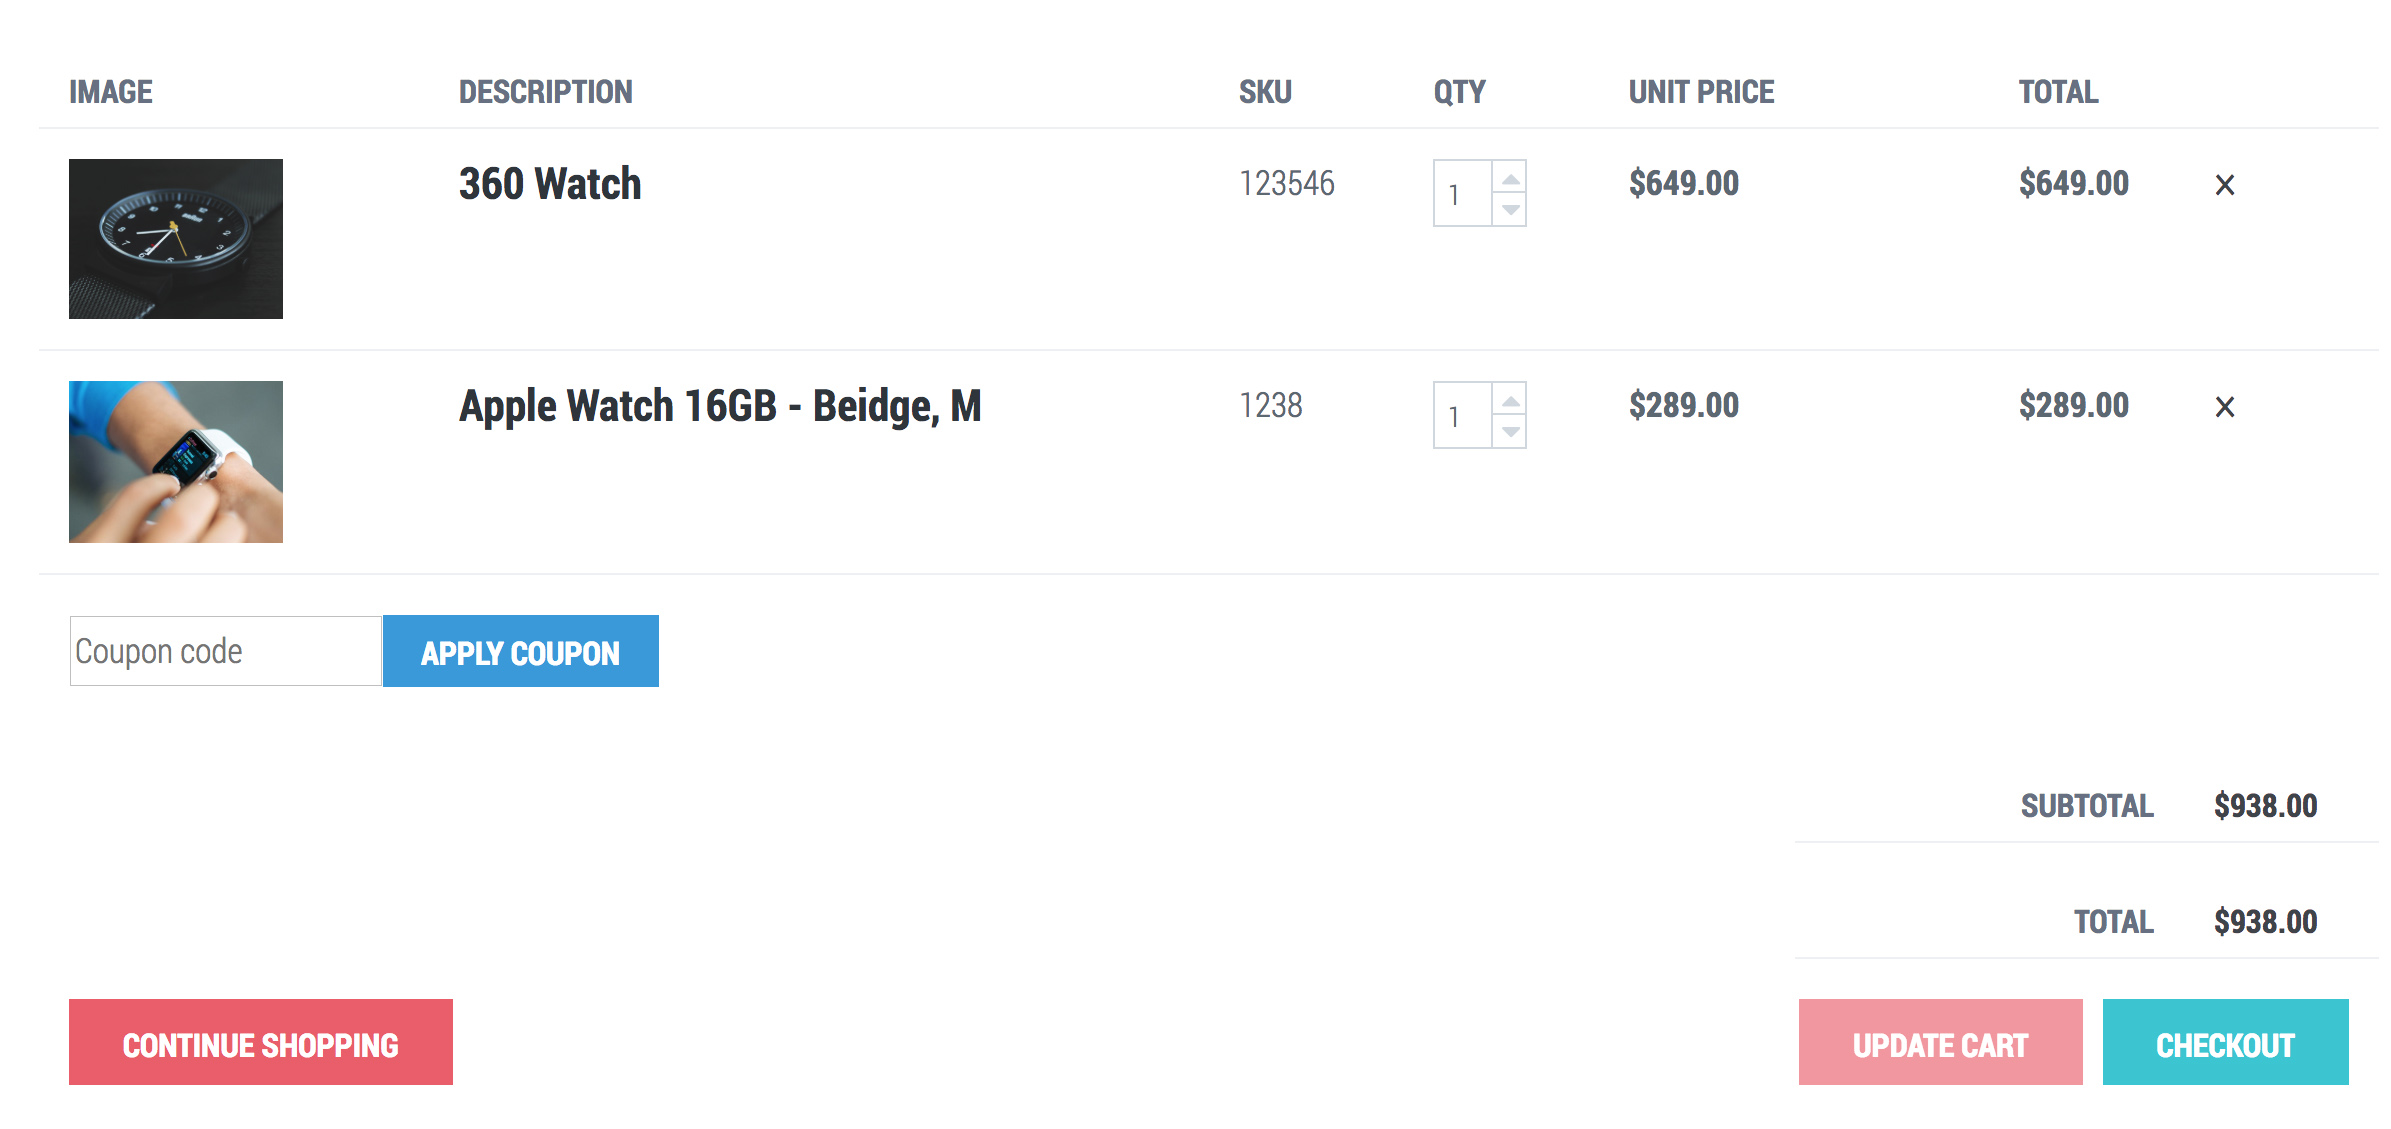The height and width of the screenshot is (1129, 2391).
Task: Open the 360 Watch product title link
Action: [550, 184]
